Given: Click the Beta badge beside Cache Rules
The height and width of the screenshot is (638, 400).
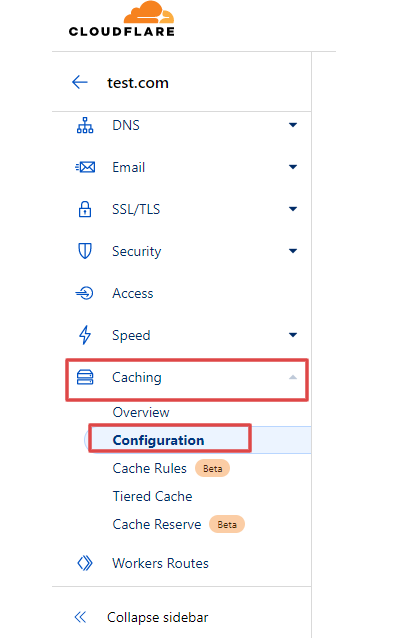Looking at the screenshot, I should [x=212, y=468].
